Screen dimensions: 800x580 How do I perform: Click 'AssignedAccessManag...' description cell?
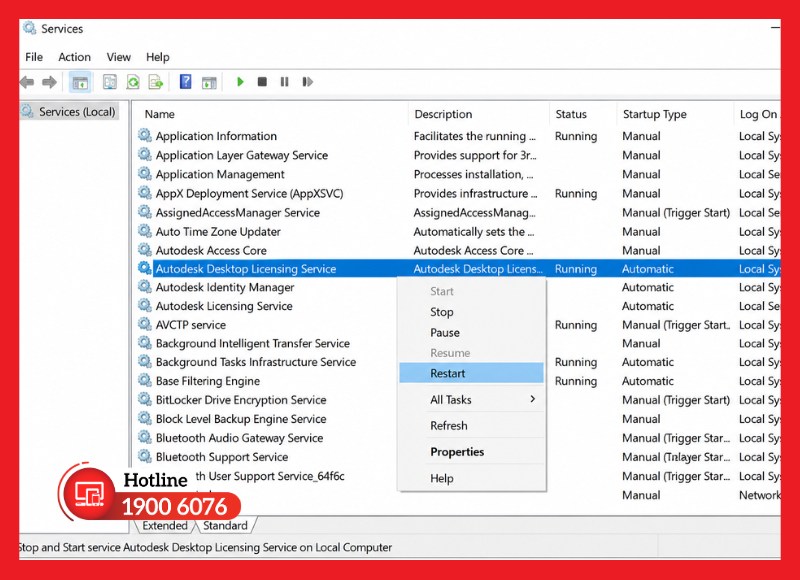click(x=474, y=213)
